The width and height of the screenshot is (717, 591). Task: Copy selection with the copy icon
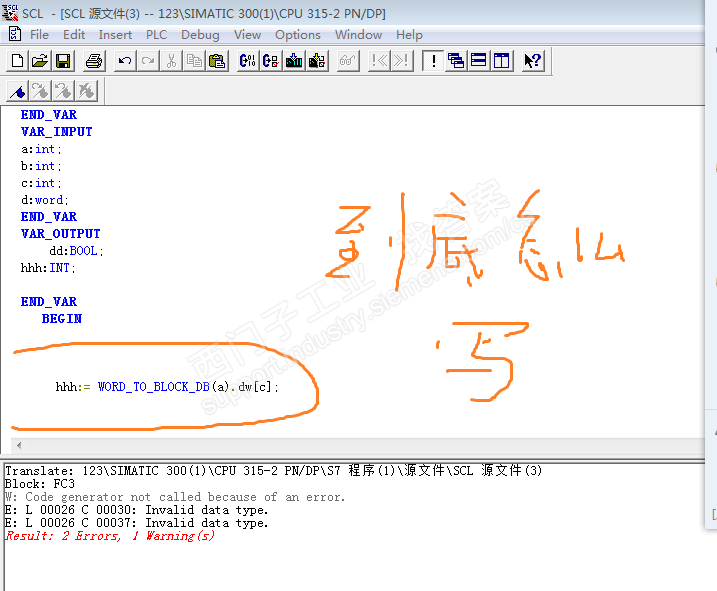pos(194,60)
